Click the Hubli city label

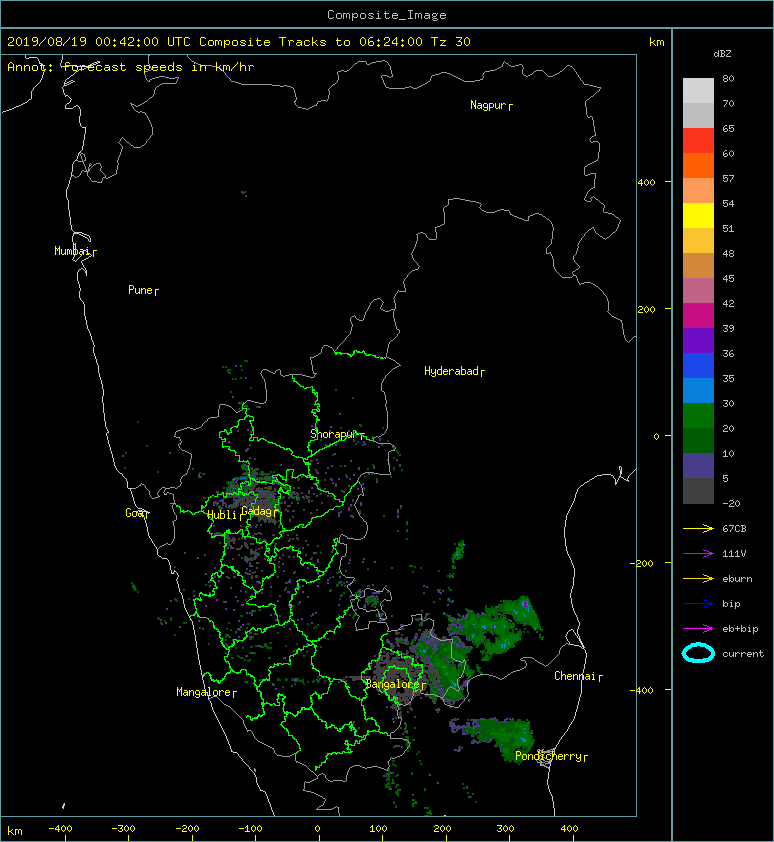[x=222, y=515]
